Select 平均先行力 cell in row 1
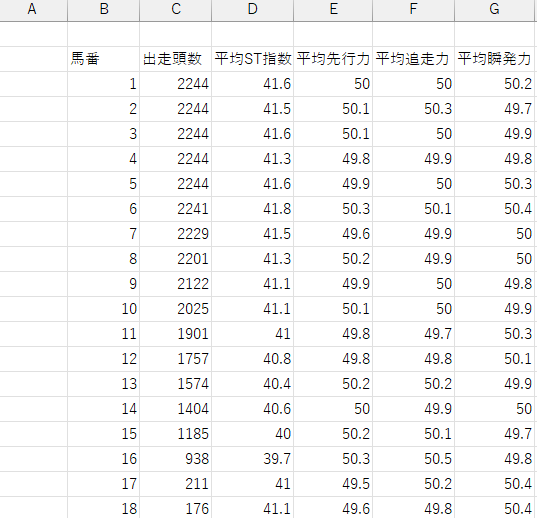Viewport: 537px width, 518px height. click(333, 84)
